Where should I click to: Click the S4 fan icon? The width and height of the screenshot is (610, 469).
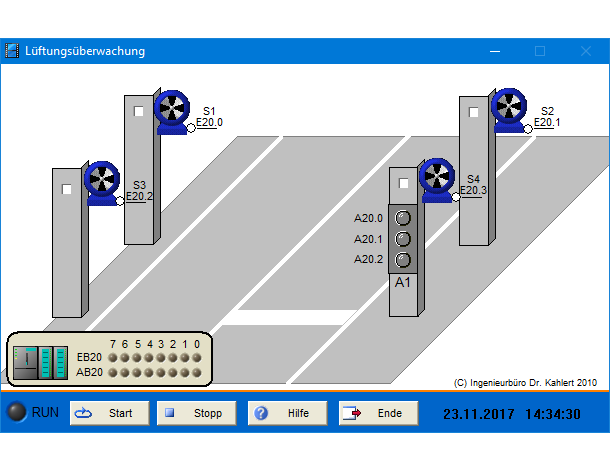pos(437,180)
